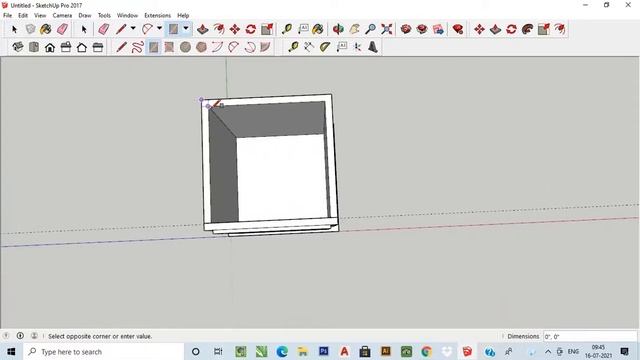The image size is (640, 360).
Task: Open the Edit menu
Action: click(x=23, y=15)
